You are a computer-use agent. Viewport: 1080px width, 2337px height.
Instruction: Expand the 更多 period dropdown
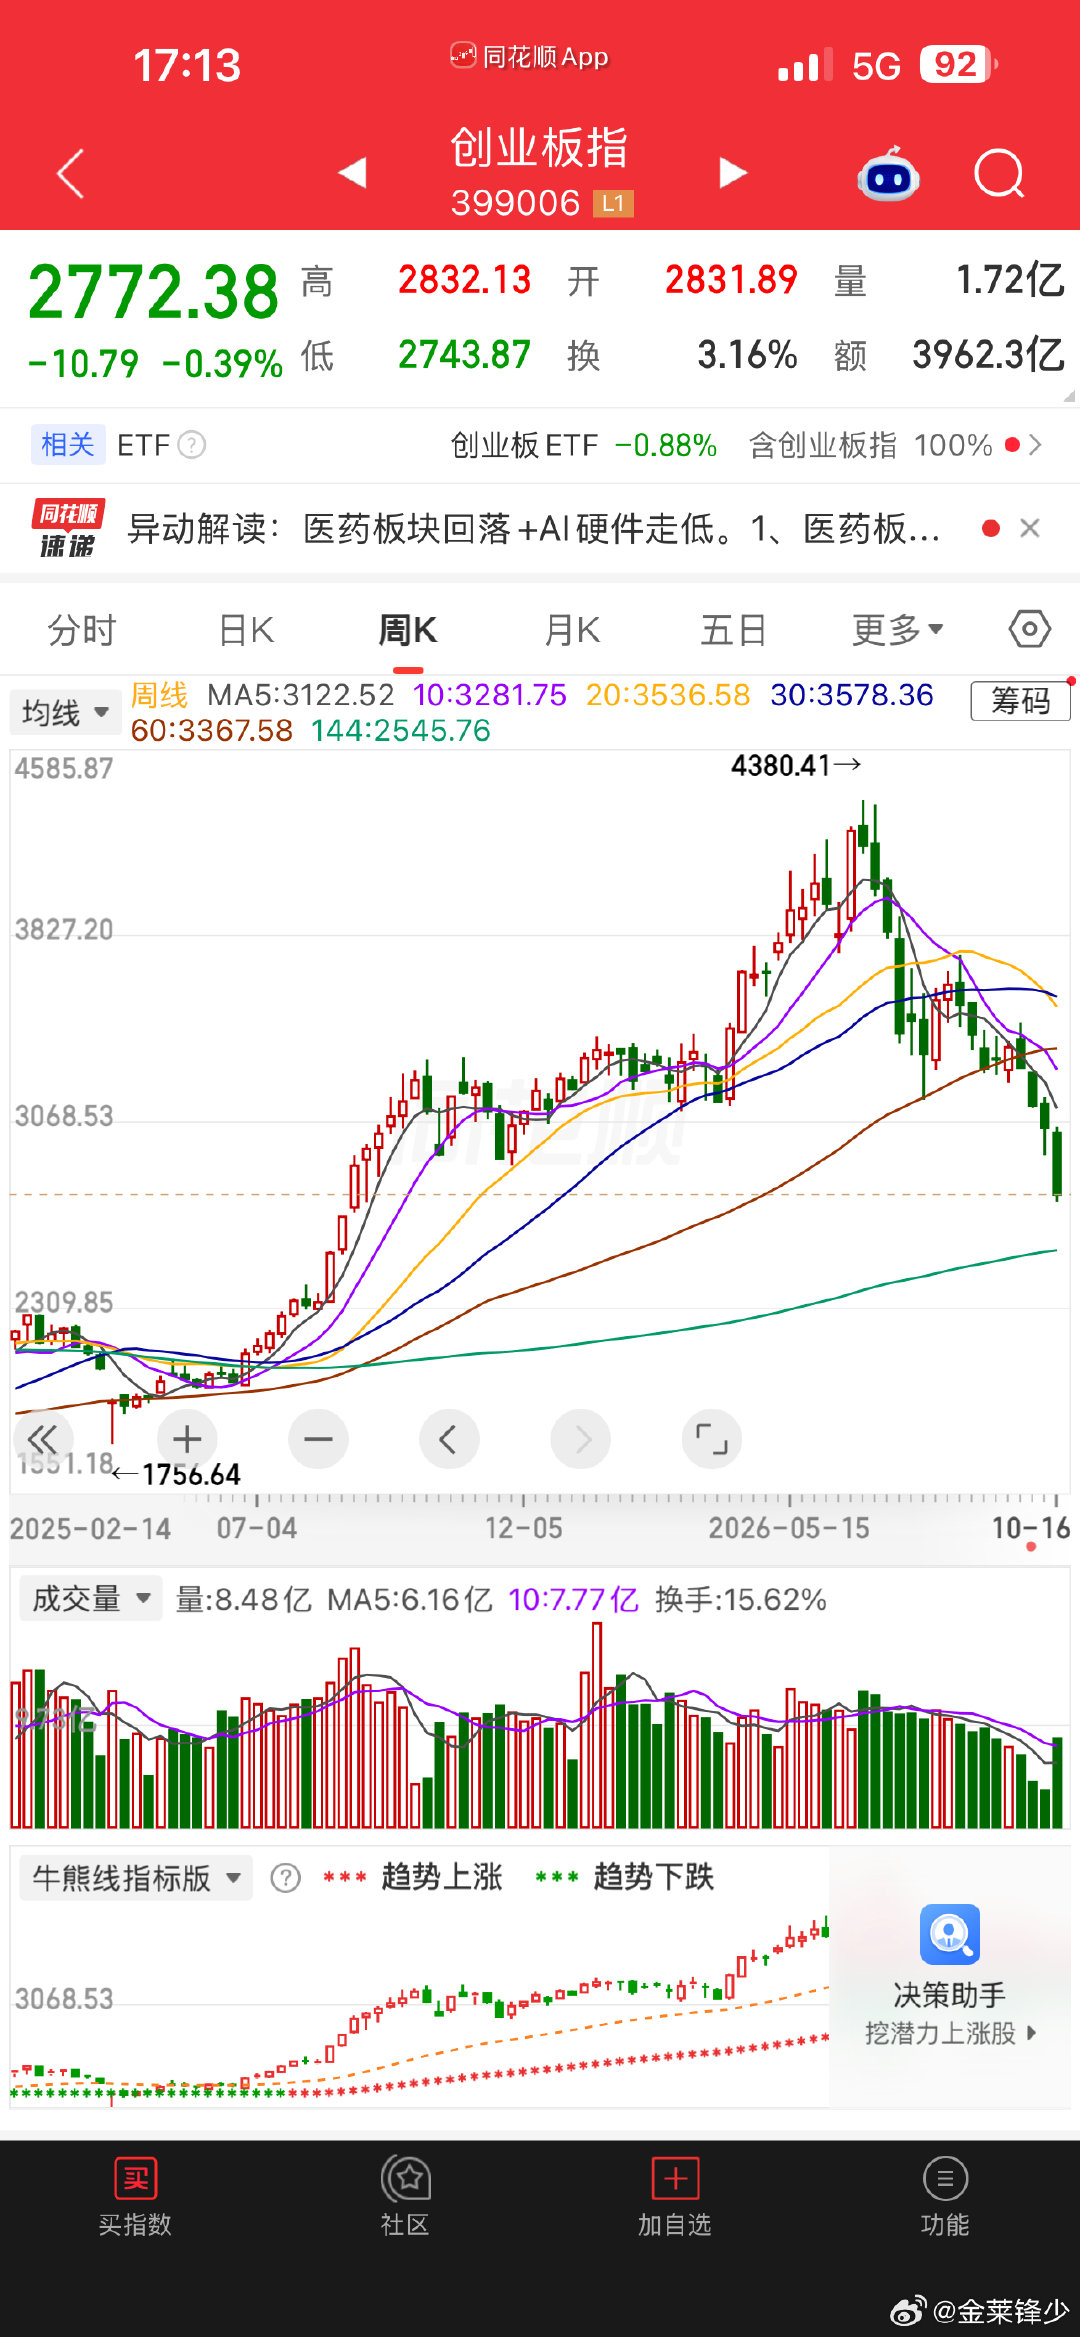point(897,629)
